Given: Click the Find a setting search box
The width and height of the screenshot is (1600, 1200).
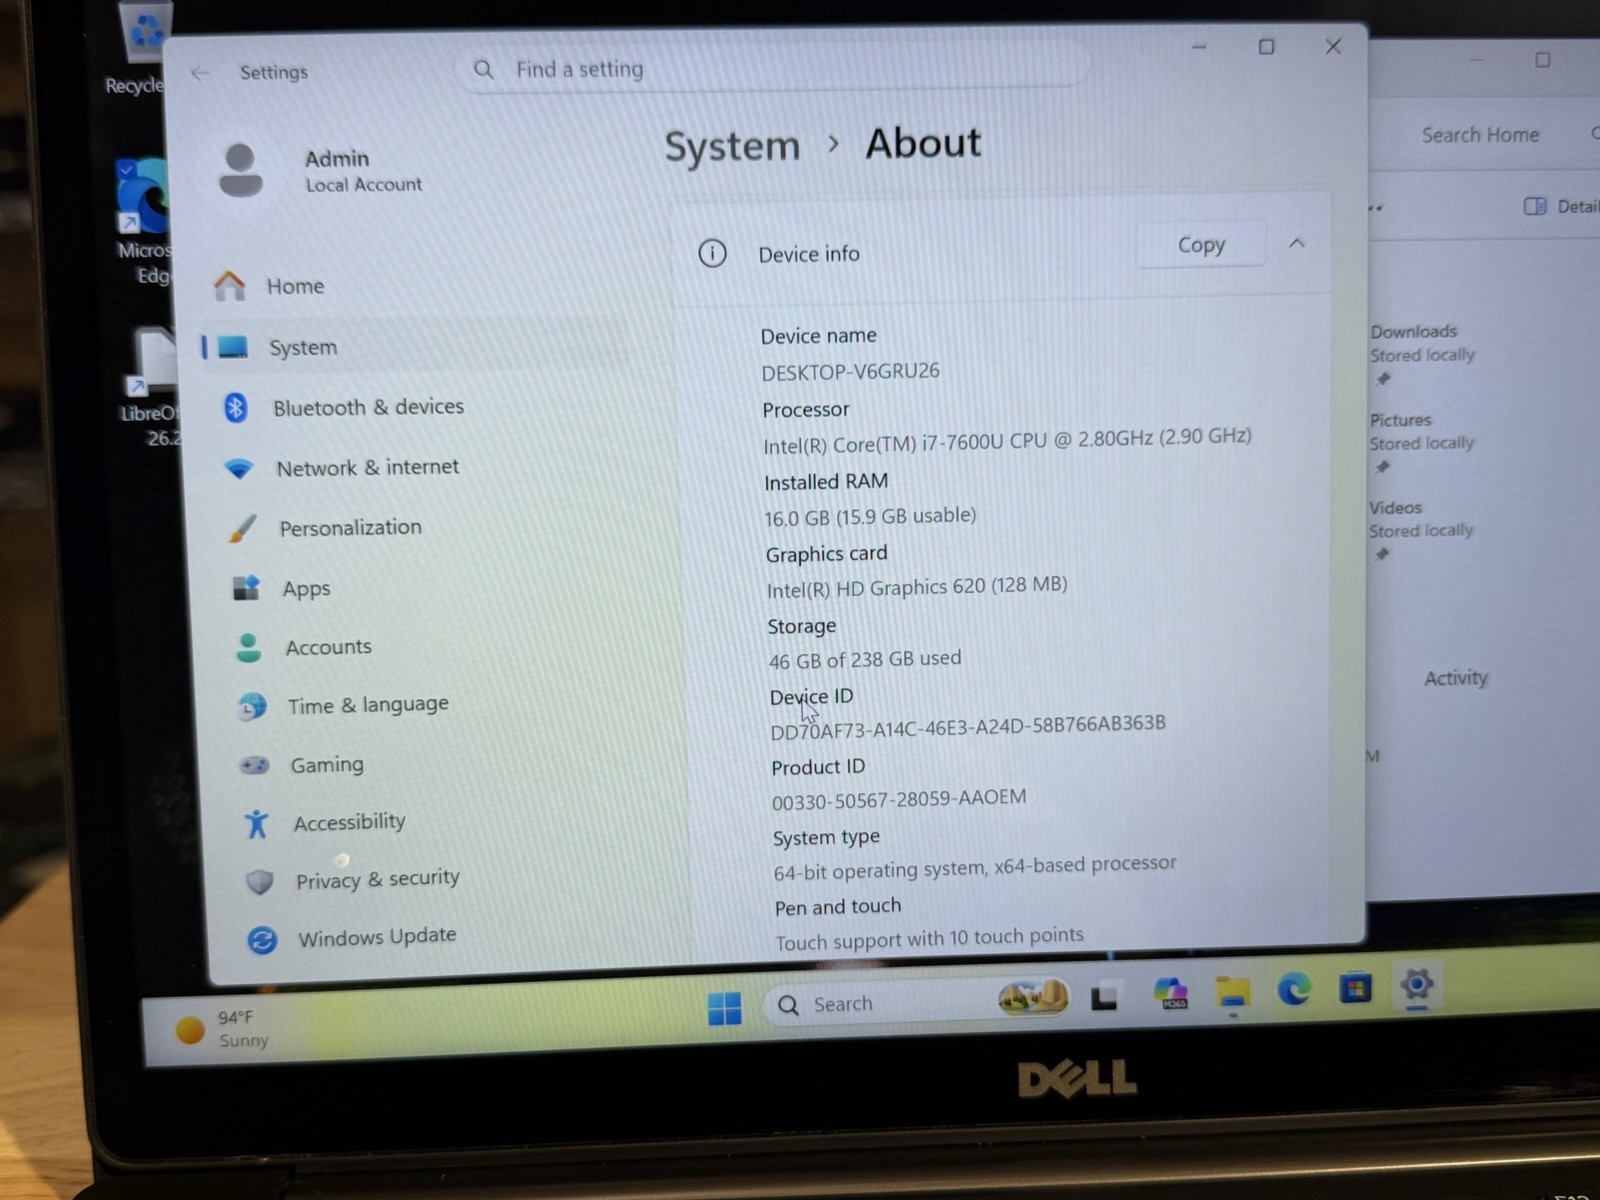Looking at the screenshot, I should [x=774, y=69].
